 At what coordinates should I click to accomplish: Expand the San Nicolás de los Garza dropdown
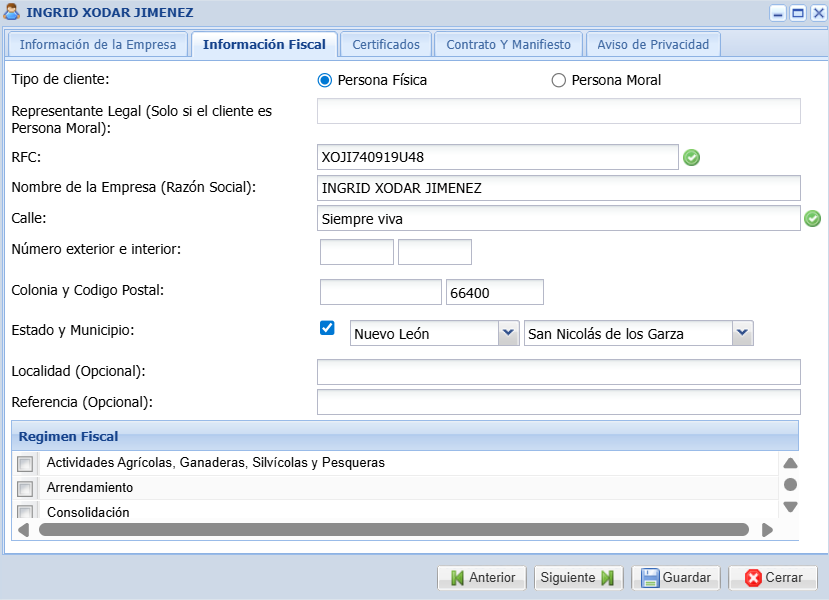tap(741, 334)
